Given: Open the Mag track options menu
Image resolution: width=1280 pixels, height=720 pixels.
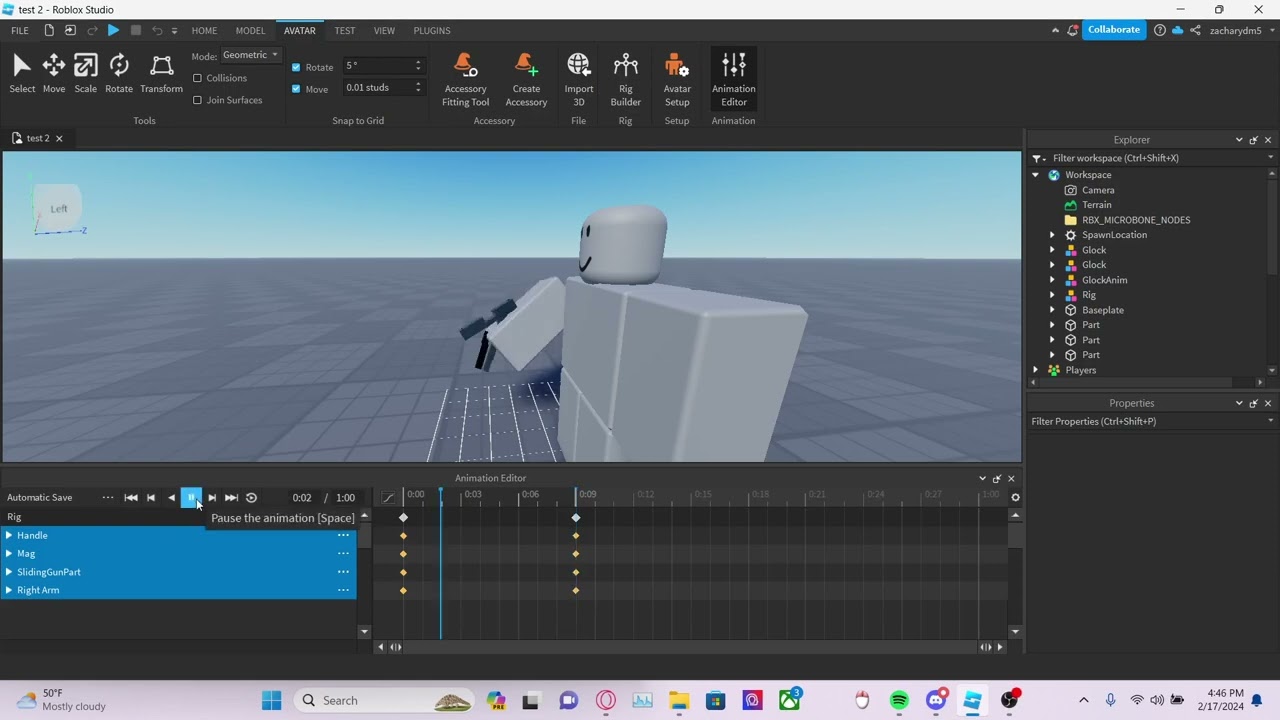Looking at the screenshot, I should tap(343, 554).
